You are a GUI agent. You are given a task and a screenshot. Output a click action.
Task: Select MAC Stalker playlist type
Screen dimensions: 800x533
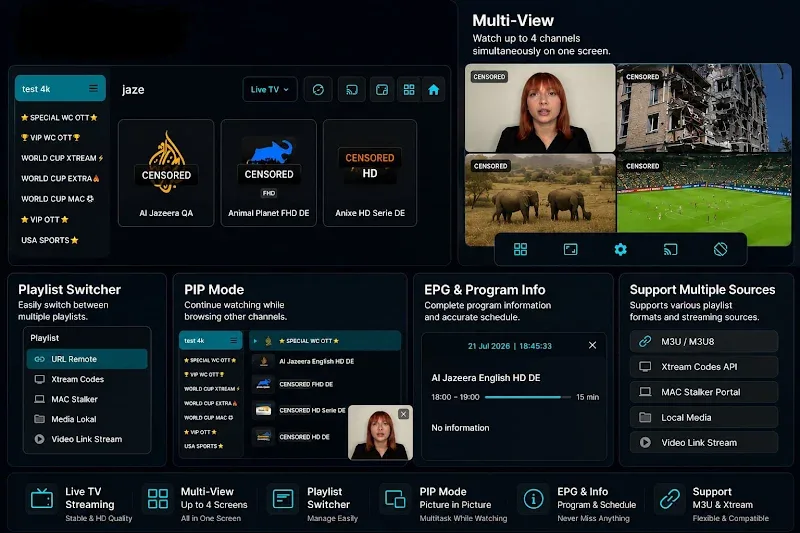[x=87, y=399]
